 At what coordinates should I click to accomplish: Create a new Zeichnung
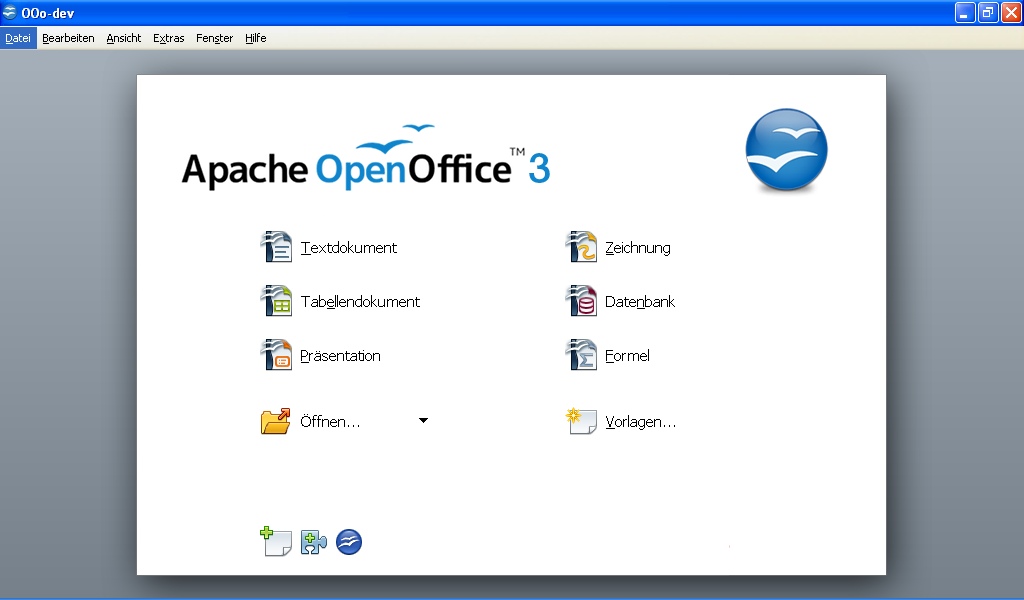[x=637, y=247]
